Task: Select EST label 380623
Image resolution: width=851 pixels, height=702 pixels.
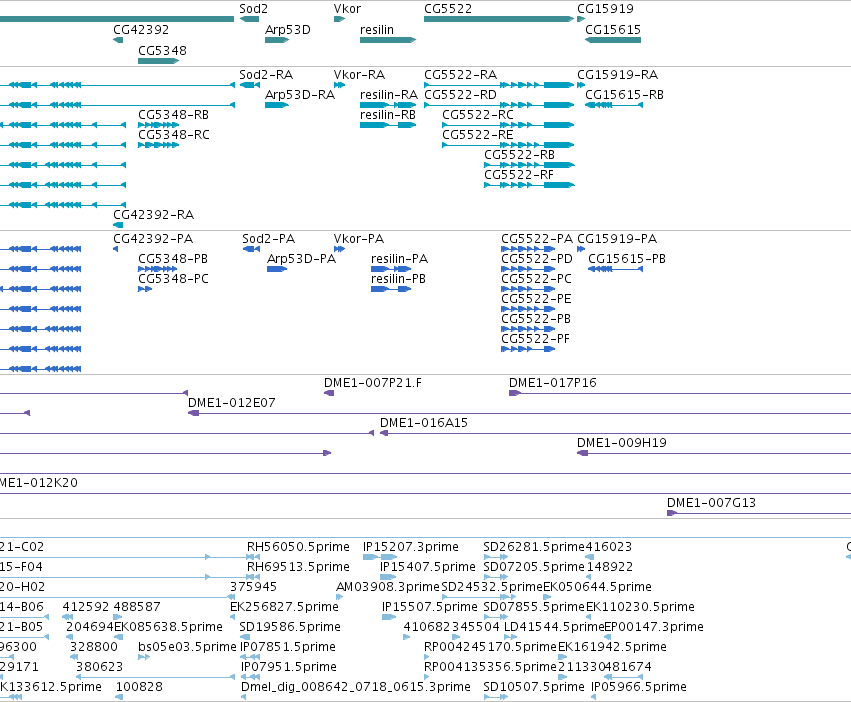Action: point(100,667)
